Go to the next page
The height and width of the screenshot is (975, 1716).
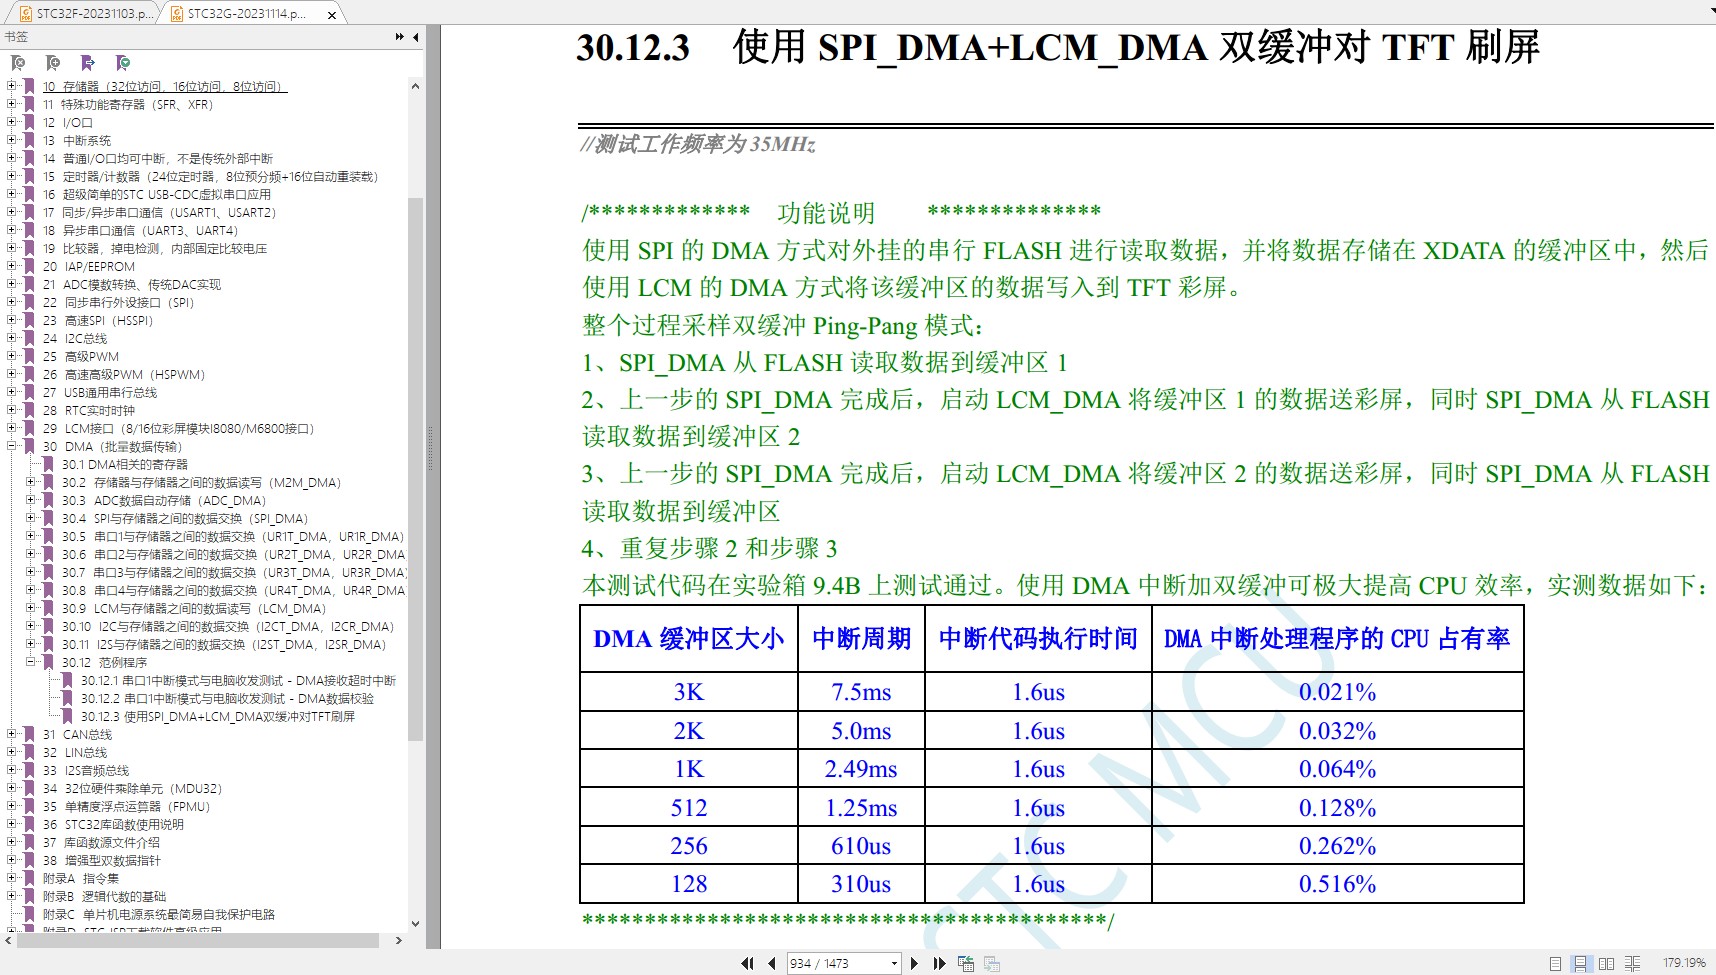point(914,963)
